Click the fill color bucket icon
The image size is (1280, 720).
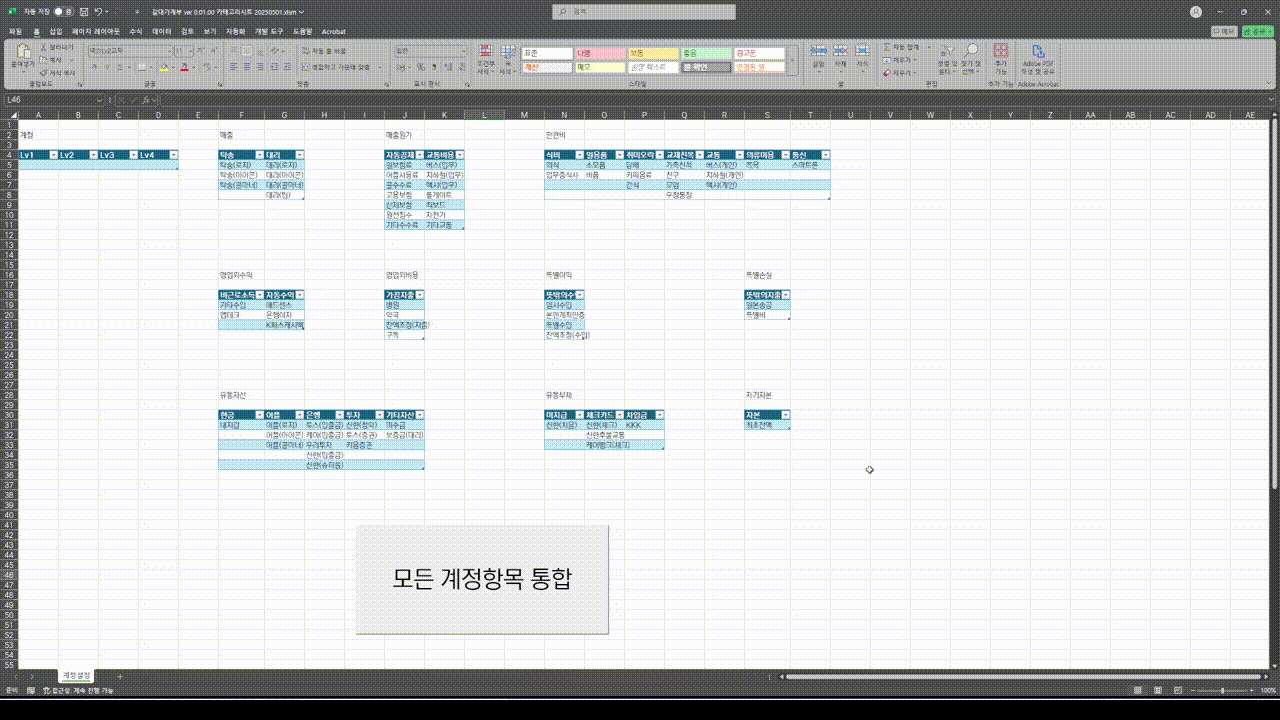point(163,67)
